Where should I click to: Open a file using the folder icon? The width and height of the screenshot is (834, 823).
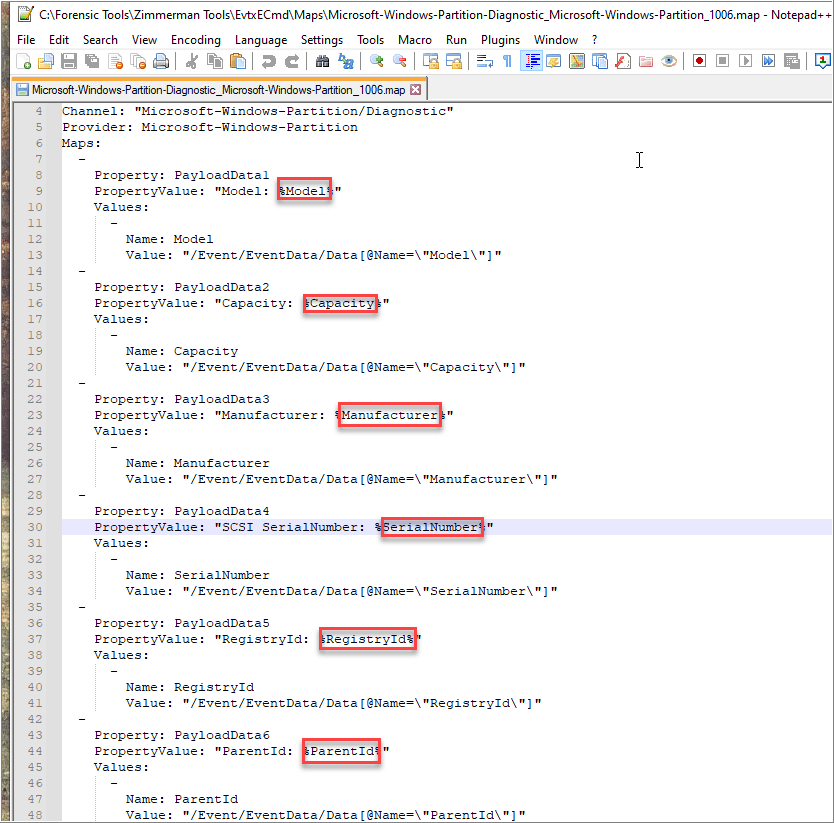(46, 62)
